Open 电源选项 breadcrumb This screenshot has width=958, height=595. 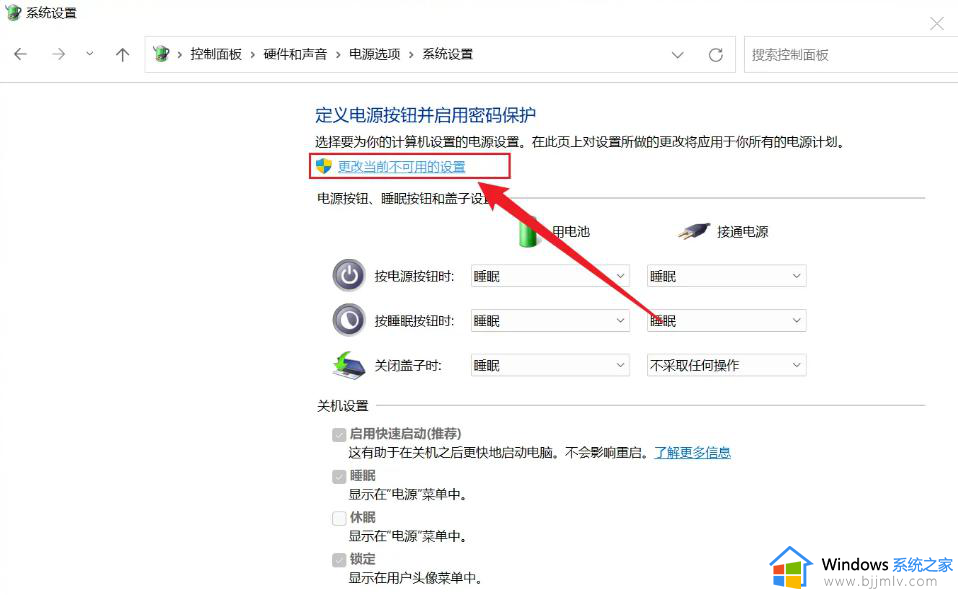point(375,54)
